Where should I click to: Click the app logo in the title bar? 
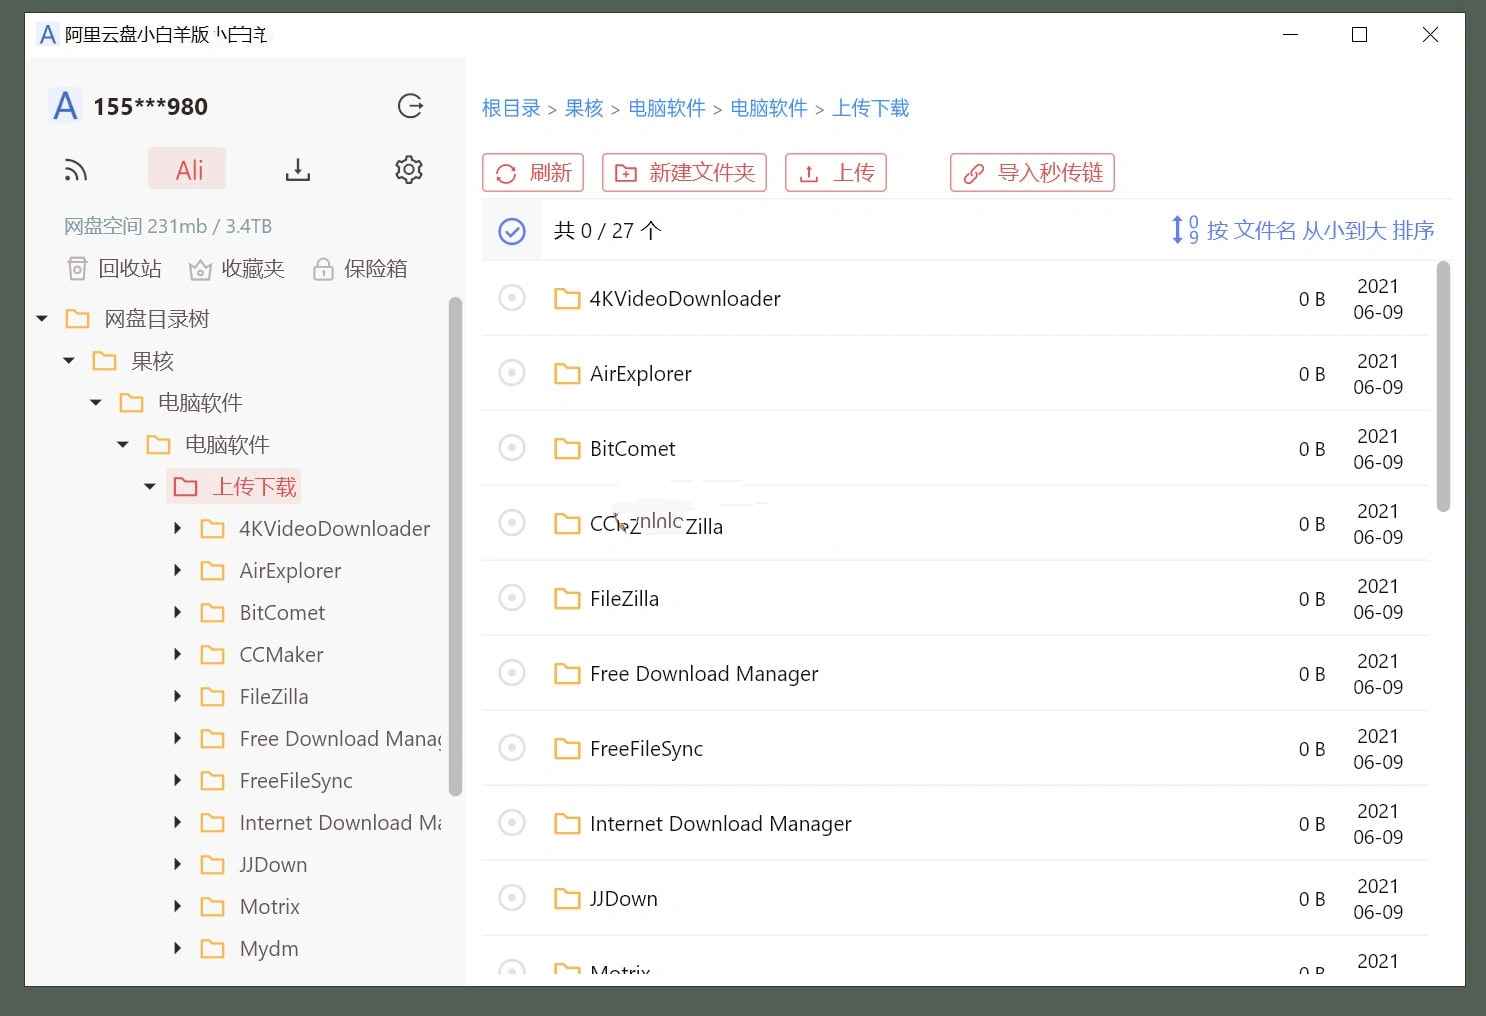tap(47, 34)
